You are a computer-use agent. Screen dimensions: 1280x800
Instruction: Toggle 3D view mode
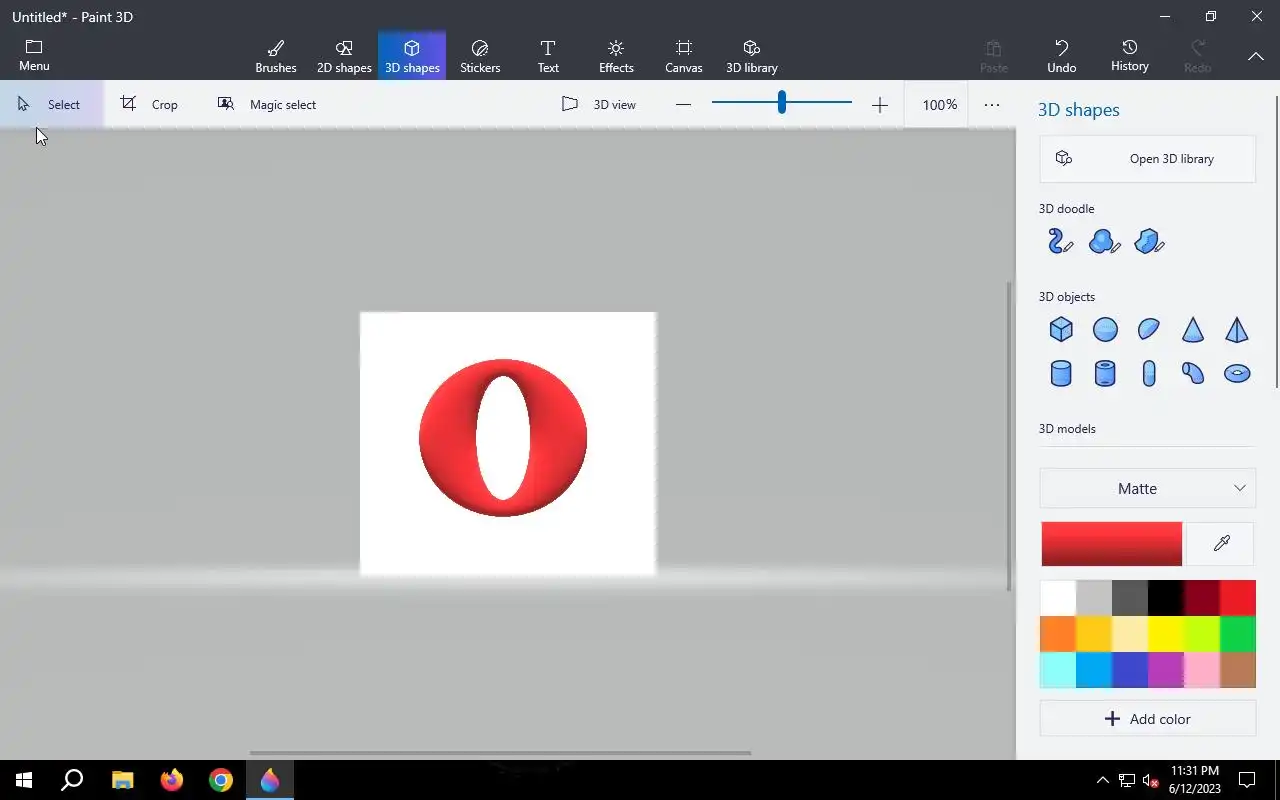point(599,104)
